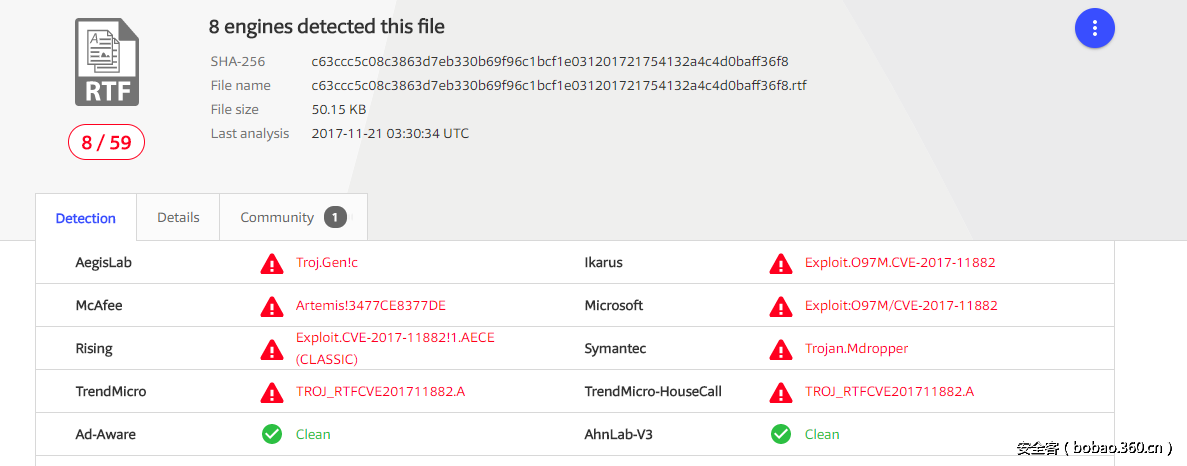Click the SHA-256 hash value
Image resolution: width=1187 pixels, height=466 pixels.
(x=550, y=61)
